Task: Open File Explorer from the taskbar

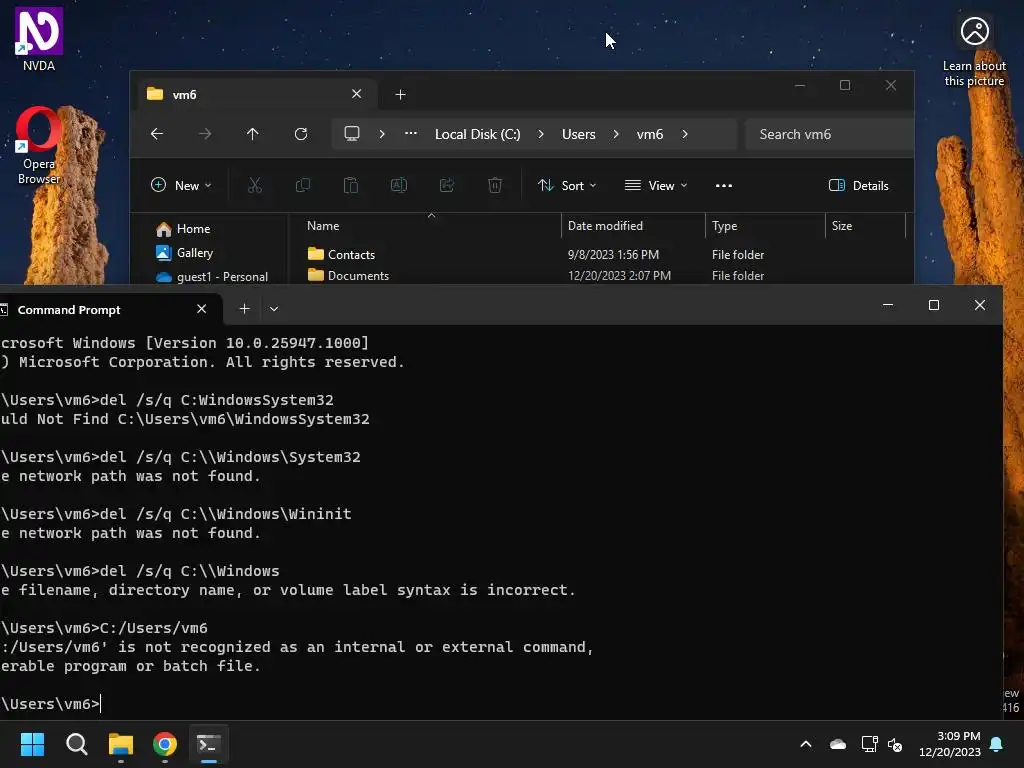Action: point(121,744)
